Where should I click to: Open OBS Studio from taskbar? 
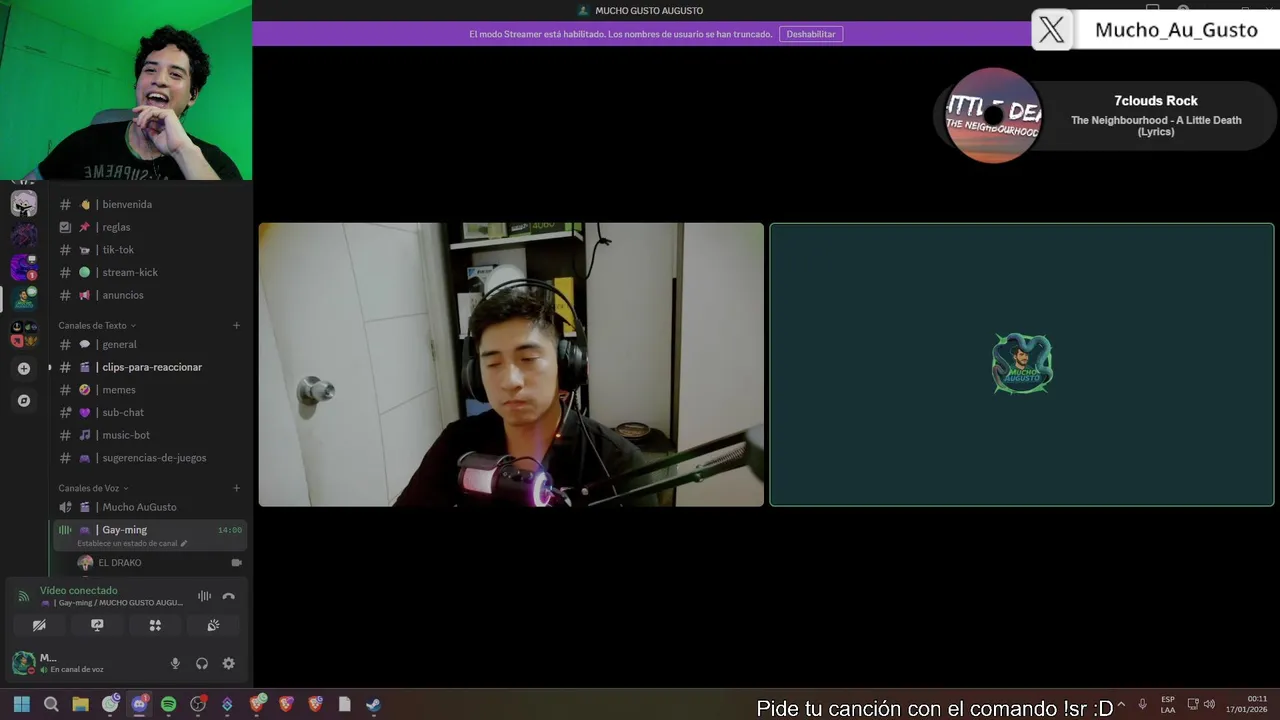(198, 704)
